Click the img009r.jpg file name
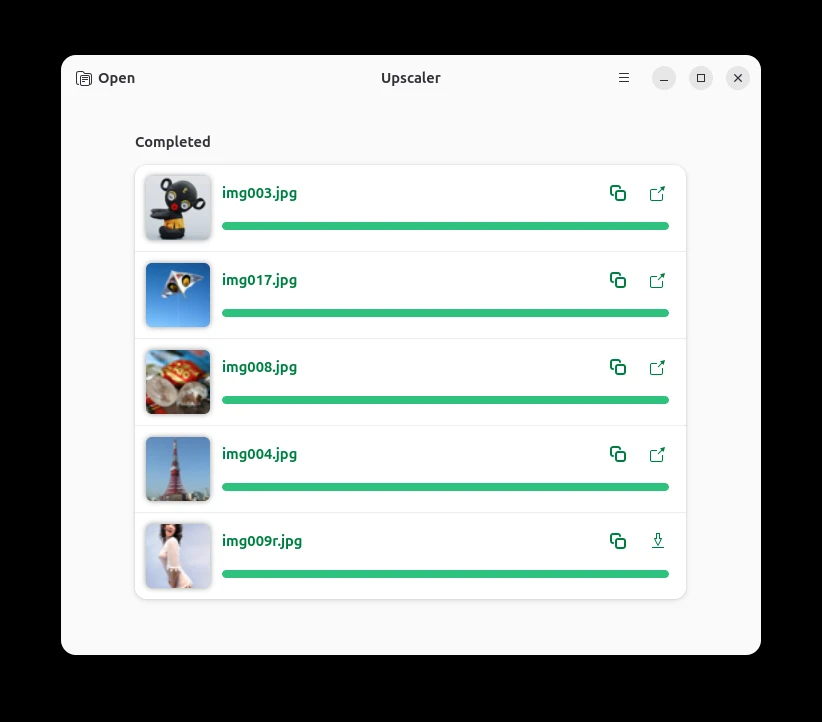Viewport: 822px width, 722px height. click(x=262, y=541)
